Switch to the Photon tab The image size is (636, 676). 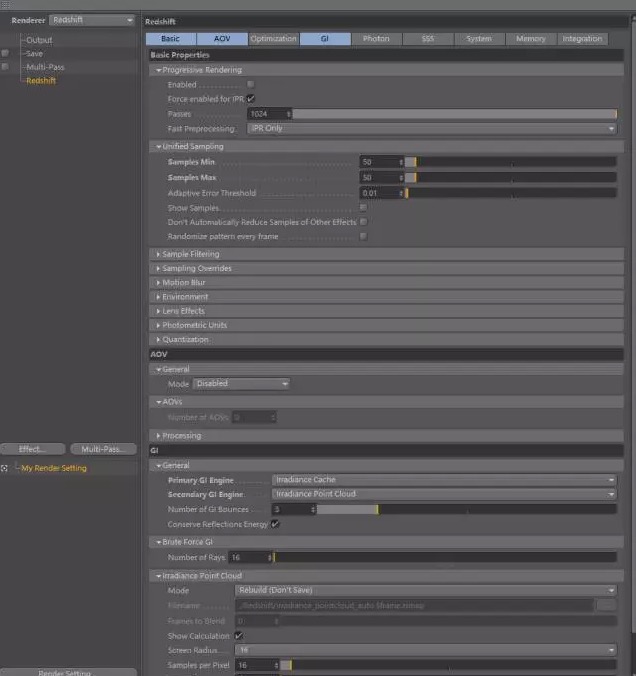click(x=376, y=39)
